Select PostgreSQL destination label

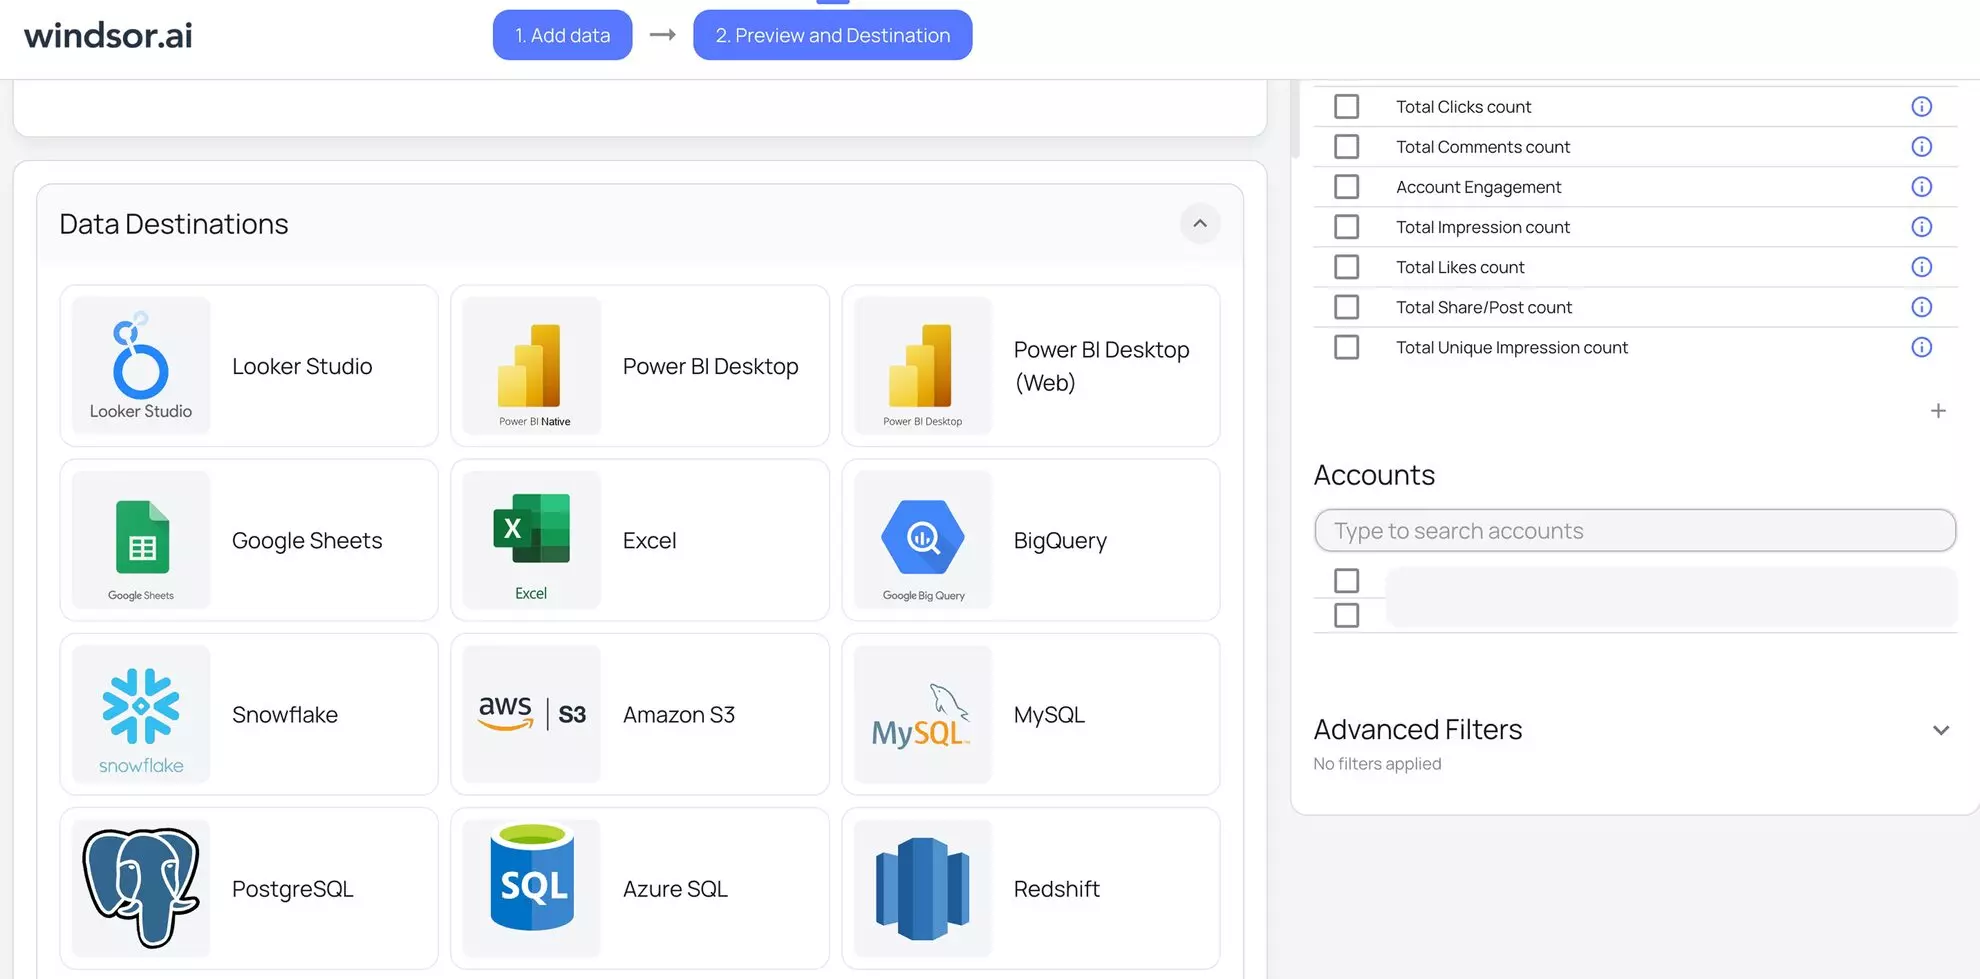[292, 889]
